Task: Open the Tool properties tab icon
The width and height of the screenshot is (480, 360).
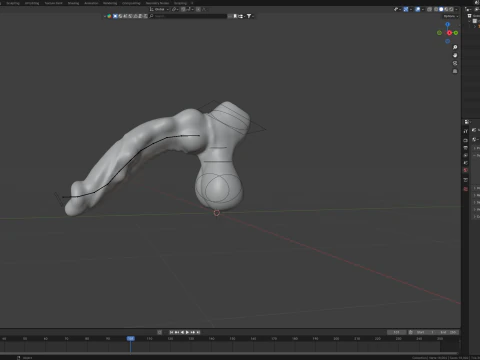Action: pyautogui.click(x=466, y=131)
